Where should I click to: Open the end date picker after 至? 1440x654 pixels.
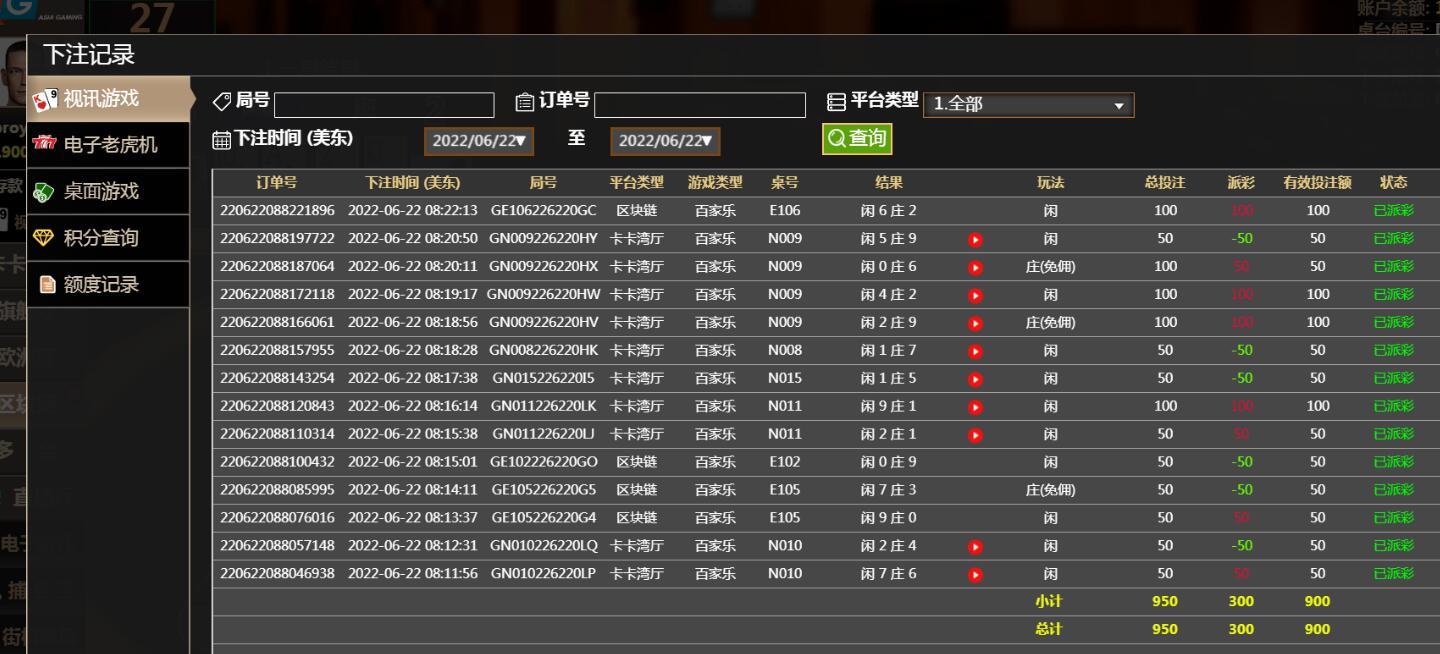point(665,142)
